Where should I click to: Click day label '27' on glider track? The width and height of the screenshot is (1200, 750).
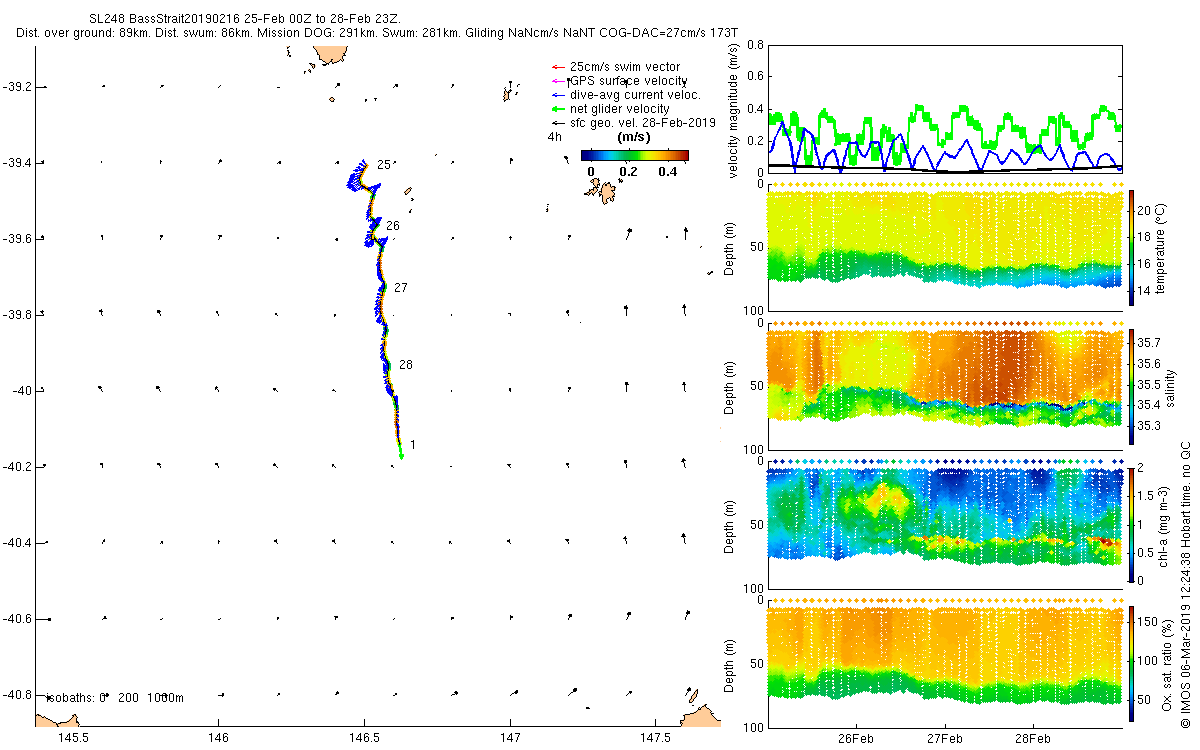[401, 288]
